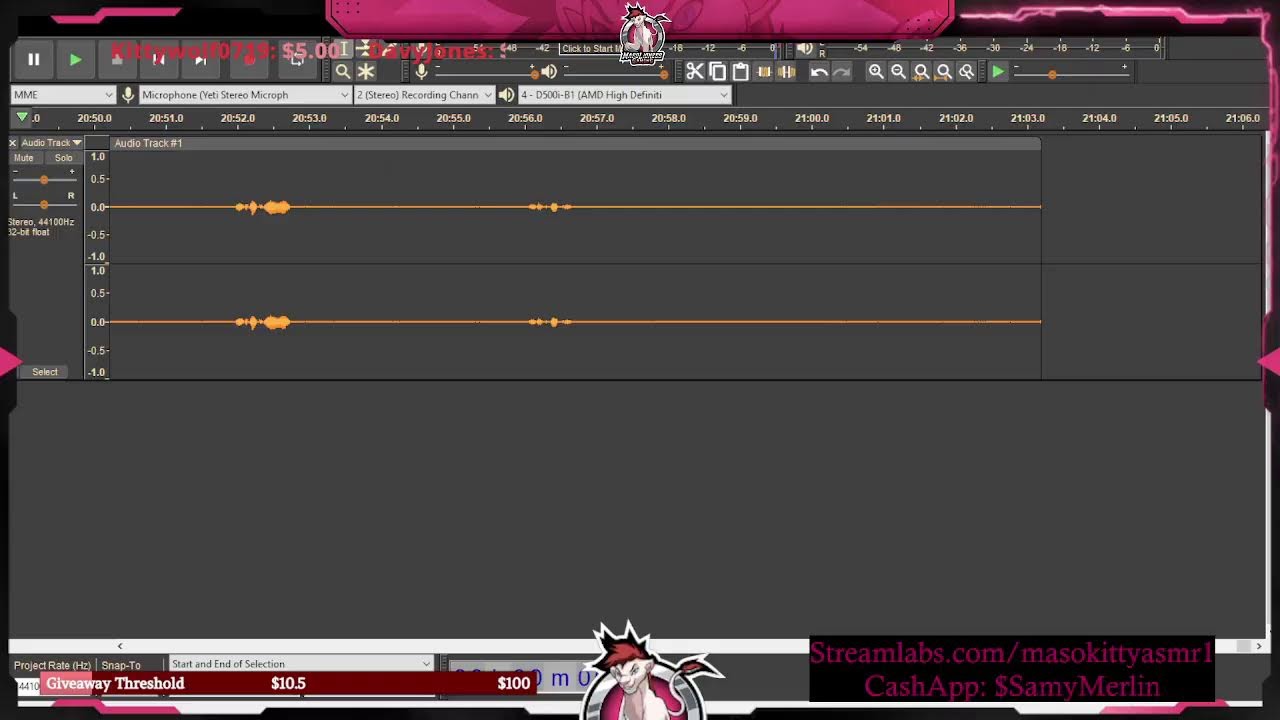This screenshot has height=720, width=1280.
Task: Click Play-at-Speed green arrow
Action: coord(998,71)
